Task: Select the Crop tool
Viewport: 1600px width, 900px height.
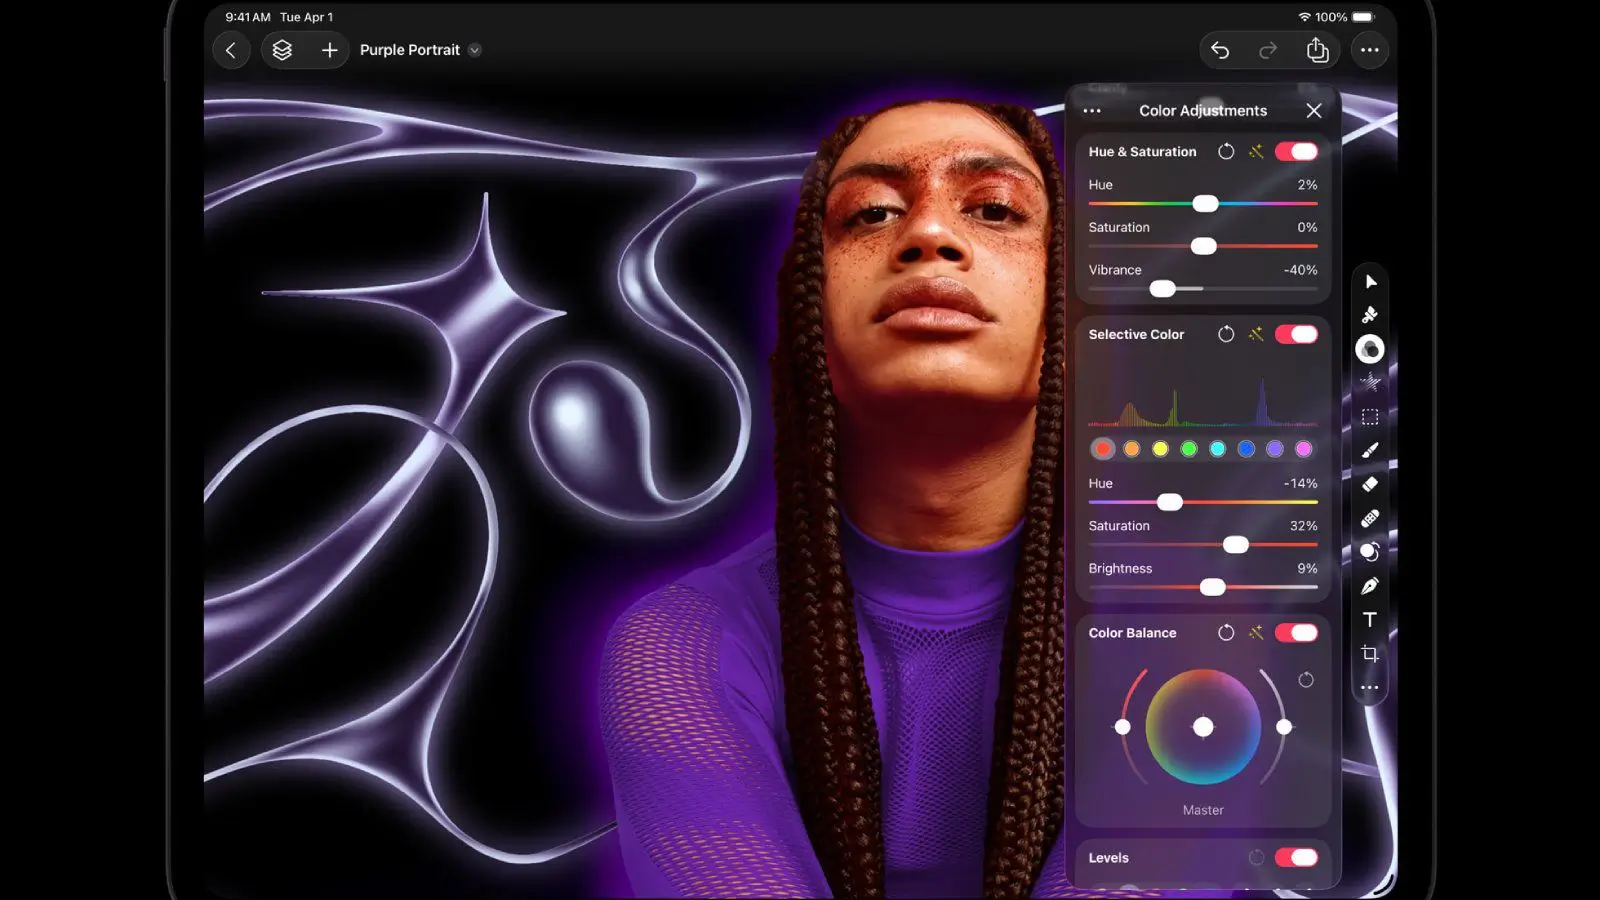Action: point(1370,653)
